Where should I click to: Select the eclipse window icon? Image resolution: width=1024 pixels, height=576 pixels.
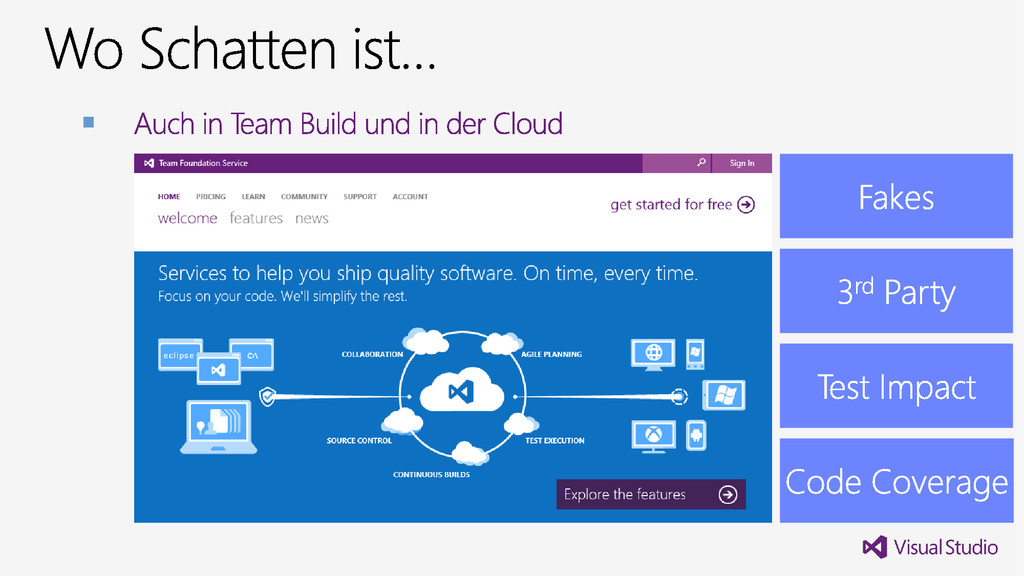(x=180, y=355)
